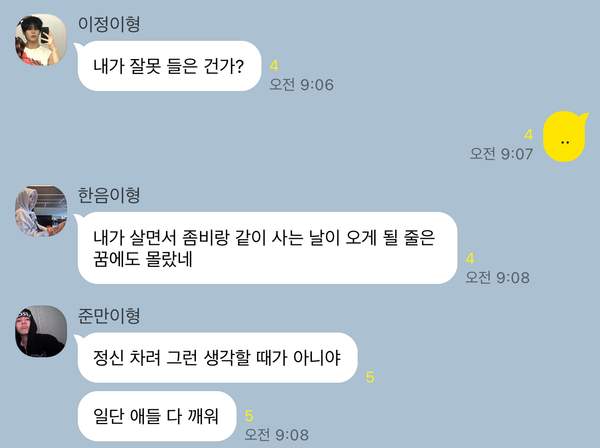600x448 pixels.
Task: Click the 오전 9:08 timestamp beside zombie message
Action: coord(497,277)
